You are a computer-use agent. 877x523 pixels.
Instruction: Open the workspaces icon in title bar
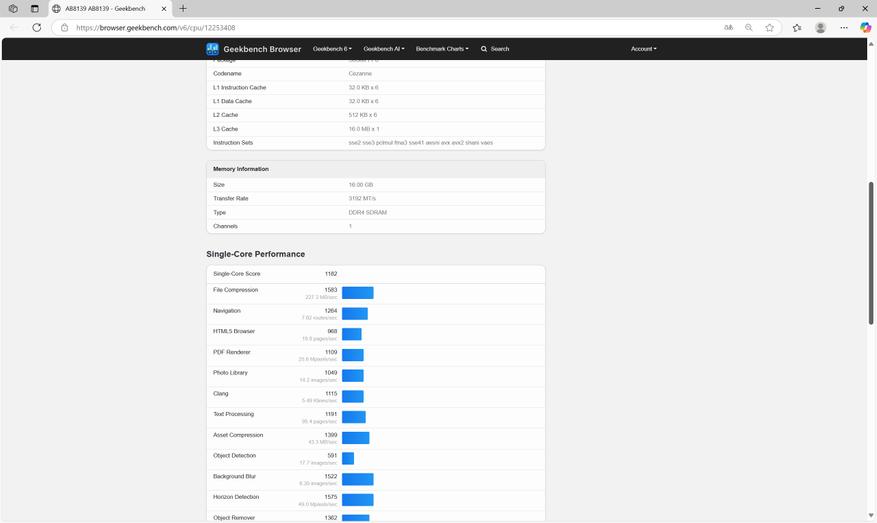click(13, 8)
